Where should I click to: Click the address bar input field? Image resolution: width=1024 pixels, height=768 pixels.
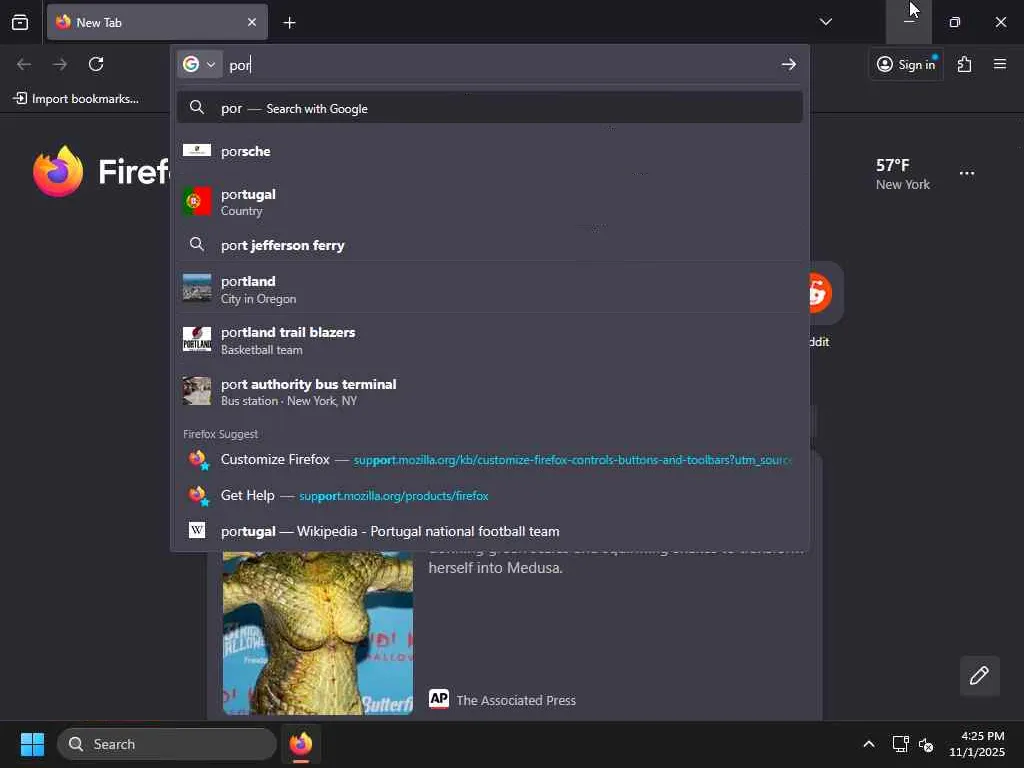tap(500, 65)
